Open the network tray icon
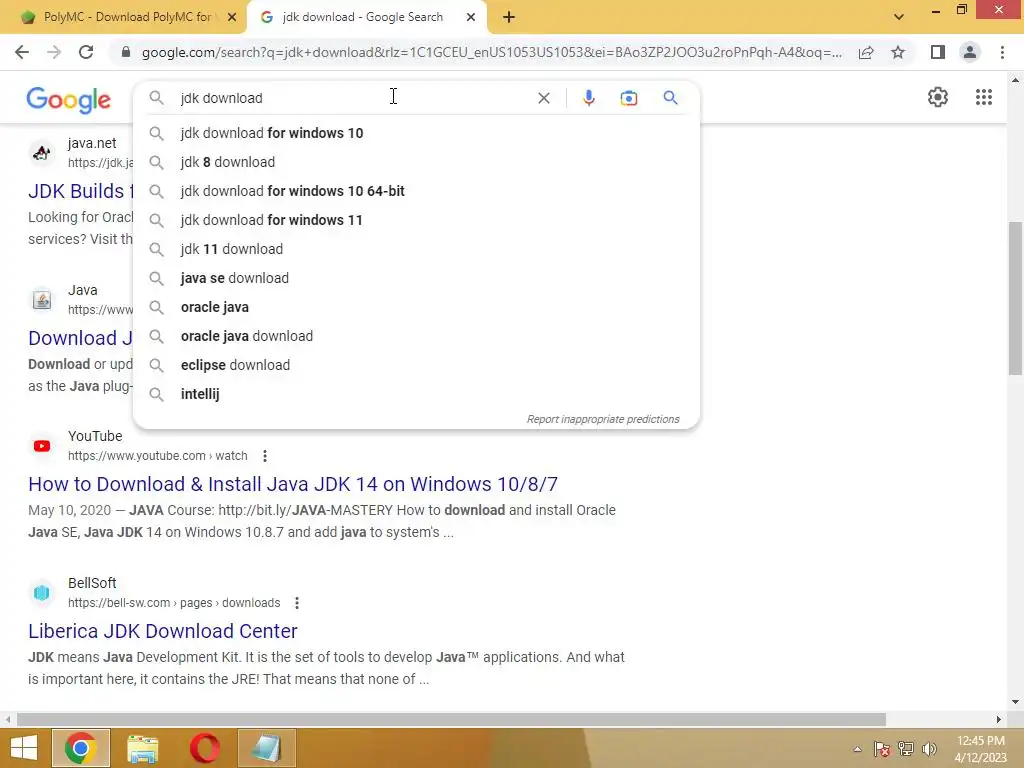 click(x=905, y=749)
